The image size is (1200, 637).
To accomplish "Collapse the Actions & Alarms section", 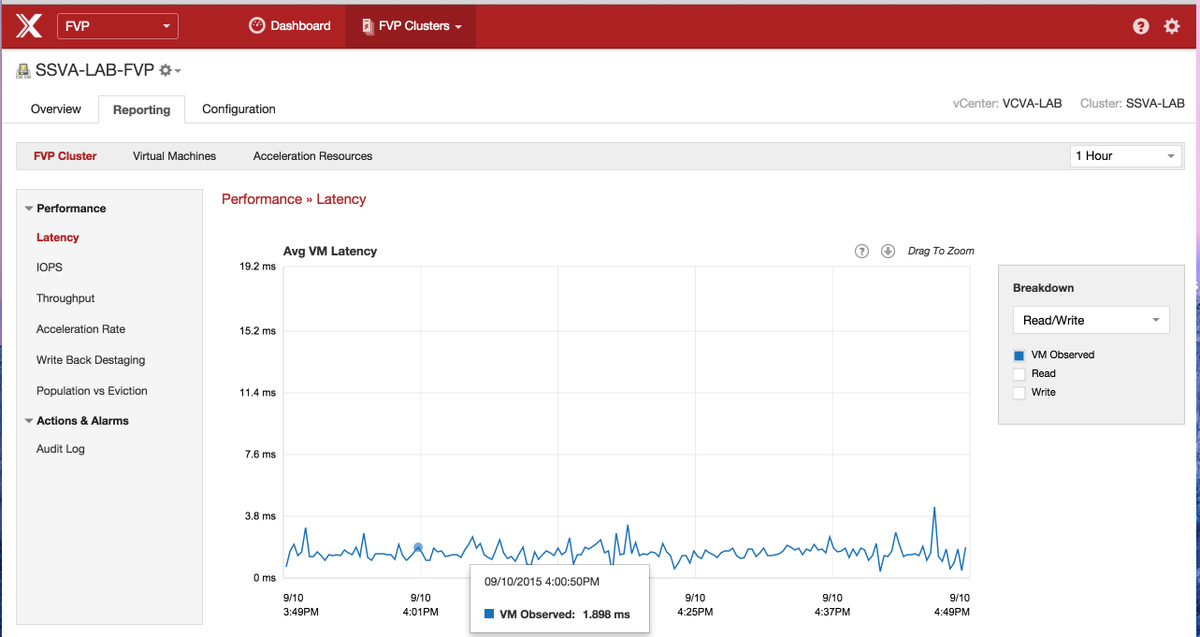I will tap(29, 421).
